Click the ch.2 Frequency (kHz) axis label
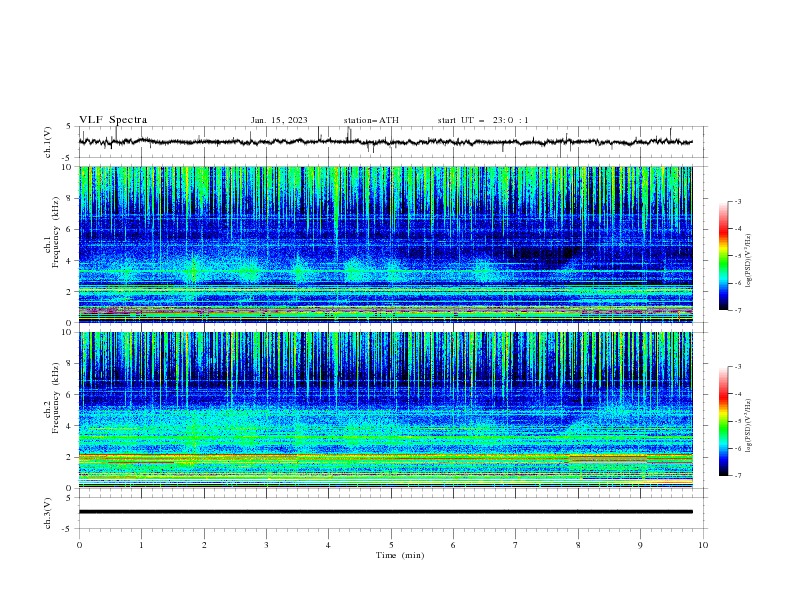Viewport: 792px width, 612px height. pos(52,398)
